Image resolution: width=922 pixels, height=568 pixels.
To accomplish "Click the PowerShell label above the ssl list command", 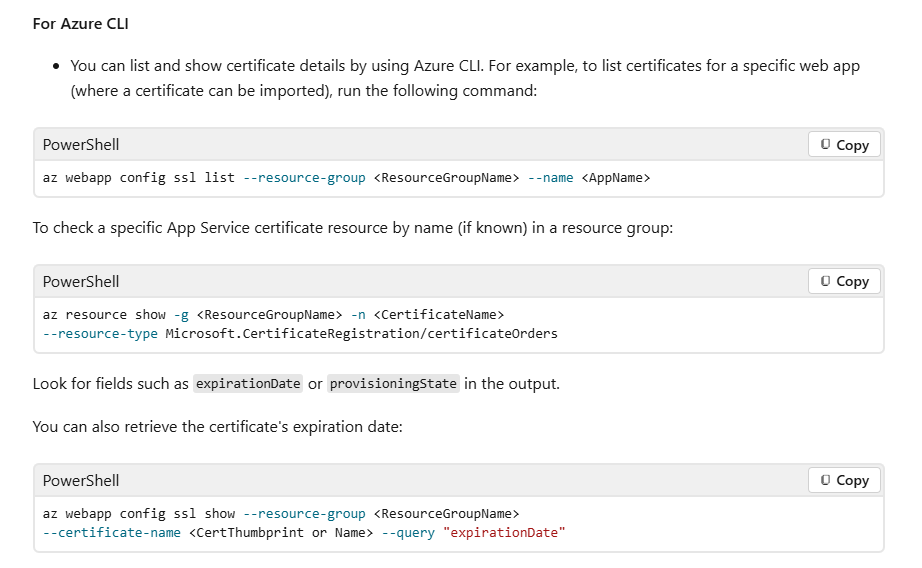I will click(81, 145).
